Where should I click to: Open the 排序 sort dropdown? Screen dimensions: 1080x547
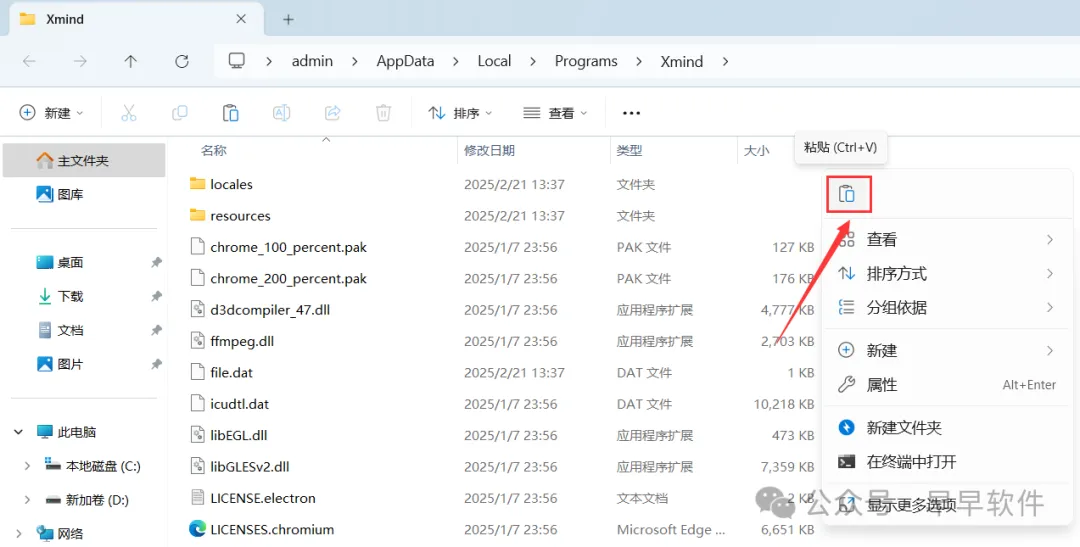pos(460,113)
